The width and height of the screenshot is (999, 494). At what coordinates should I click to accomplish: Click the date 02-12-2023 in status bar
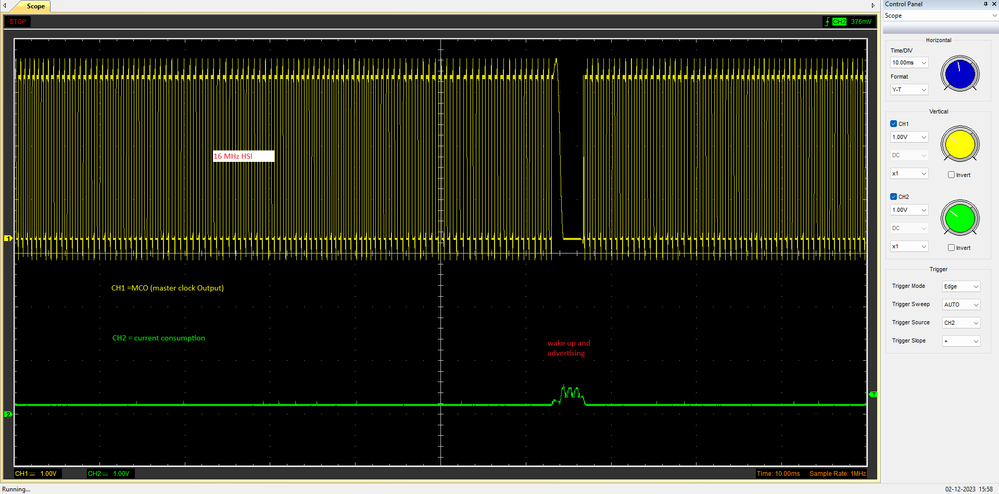[x=961, y=490]
